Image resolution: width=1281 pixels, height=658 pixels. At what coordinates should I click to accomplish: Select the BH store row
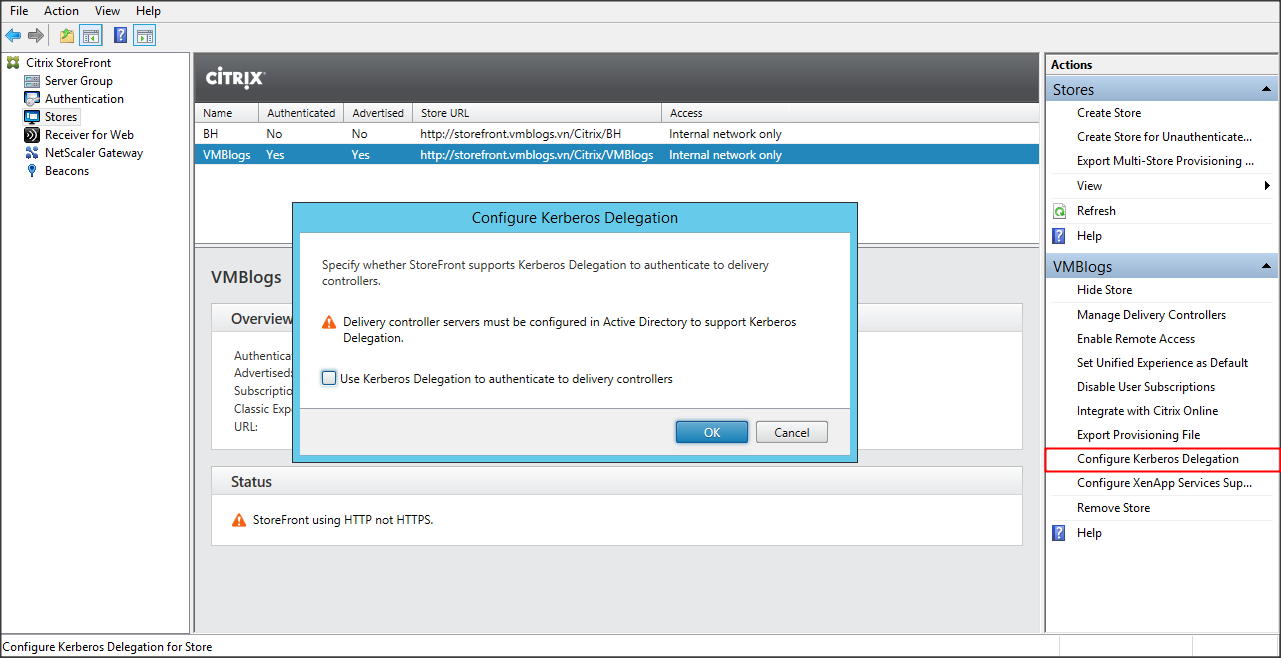pos(210,134)
